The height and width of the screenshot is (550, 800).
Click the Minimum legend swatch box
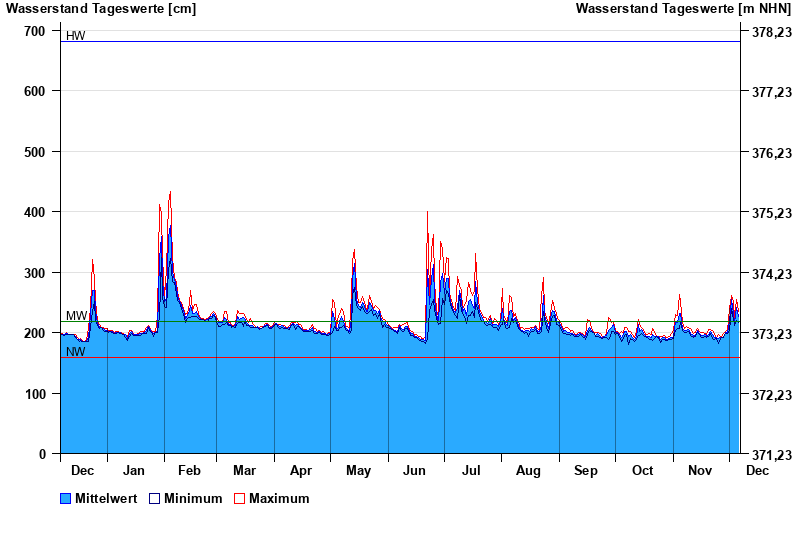154,498
